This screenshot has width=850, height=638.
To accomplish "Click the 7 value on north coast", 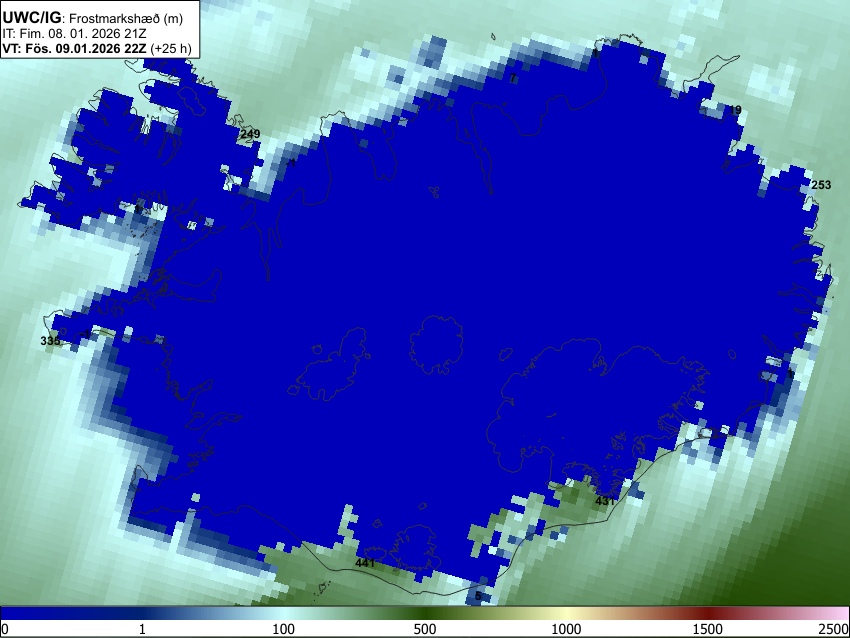I will point(513,79).
